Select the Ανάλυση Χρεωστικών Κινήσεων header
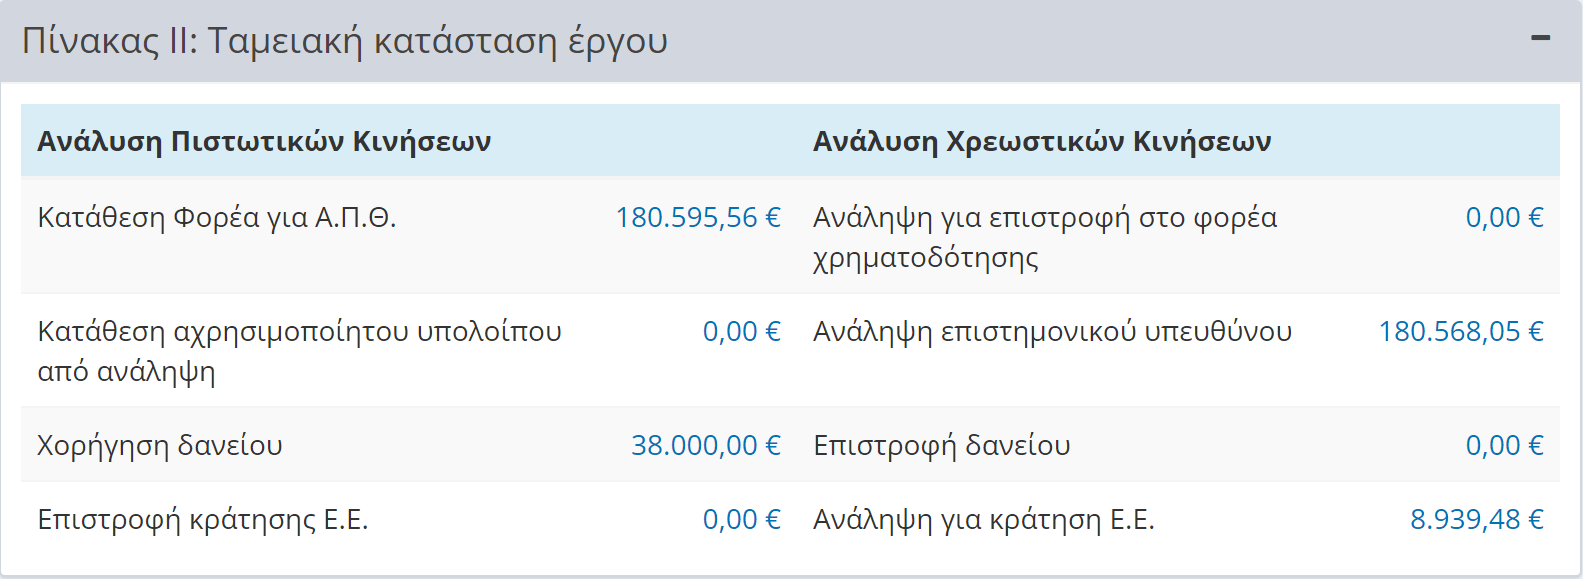This screenshot has width=1586, height=584. click(1043, 142)
